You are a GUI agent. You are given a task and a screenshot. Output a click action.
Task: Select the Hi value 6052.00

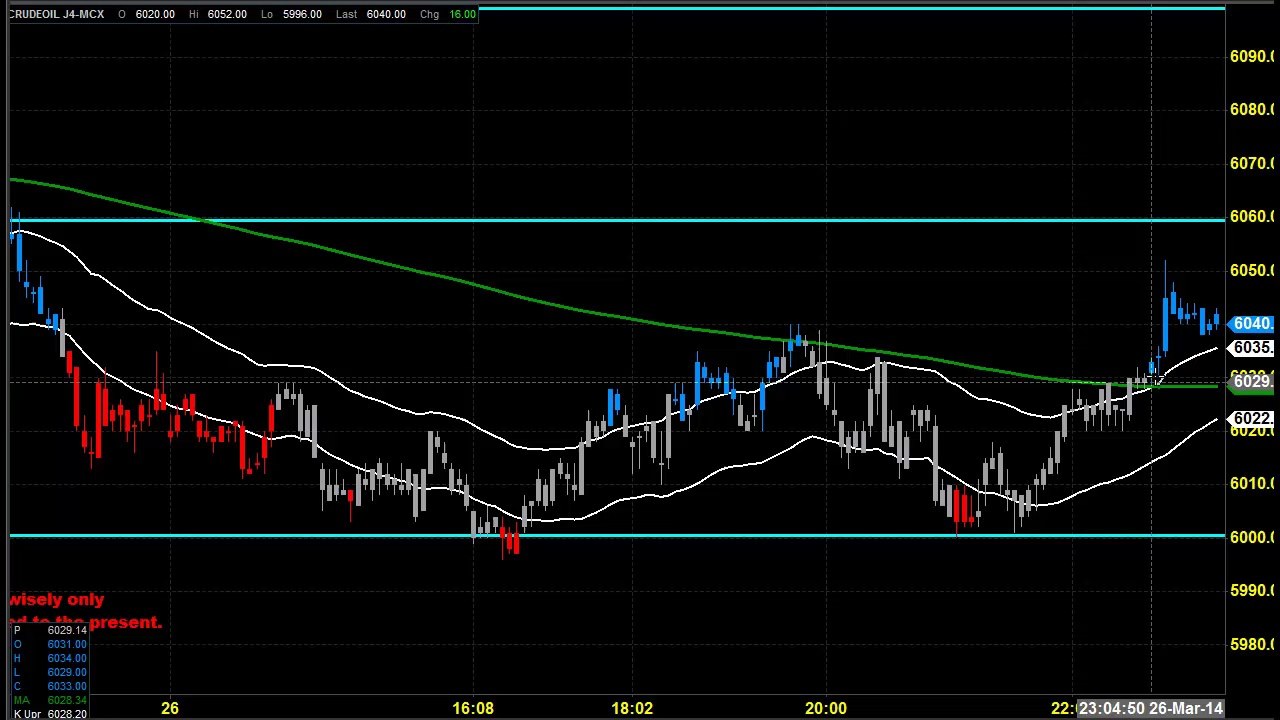227,14
